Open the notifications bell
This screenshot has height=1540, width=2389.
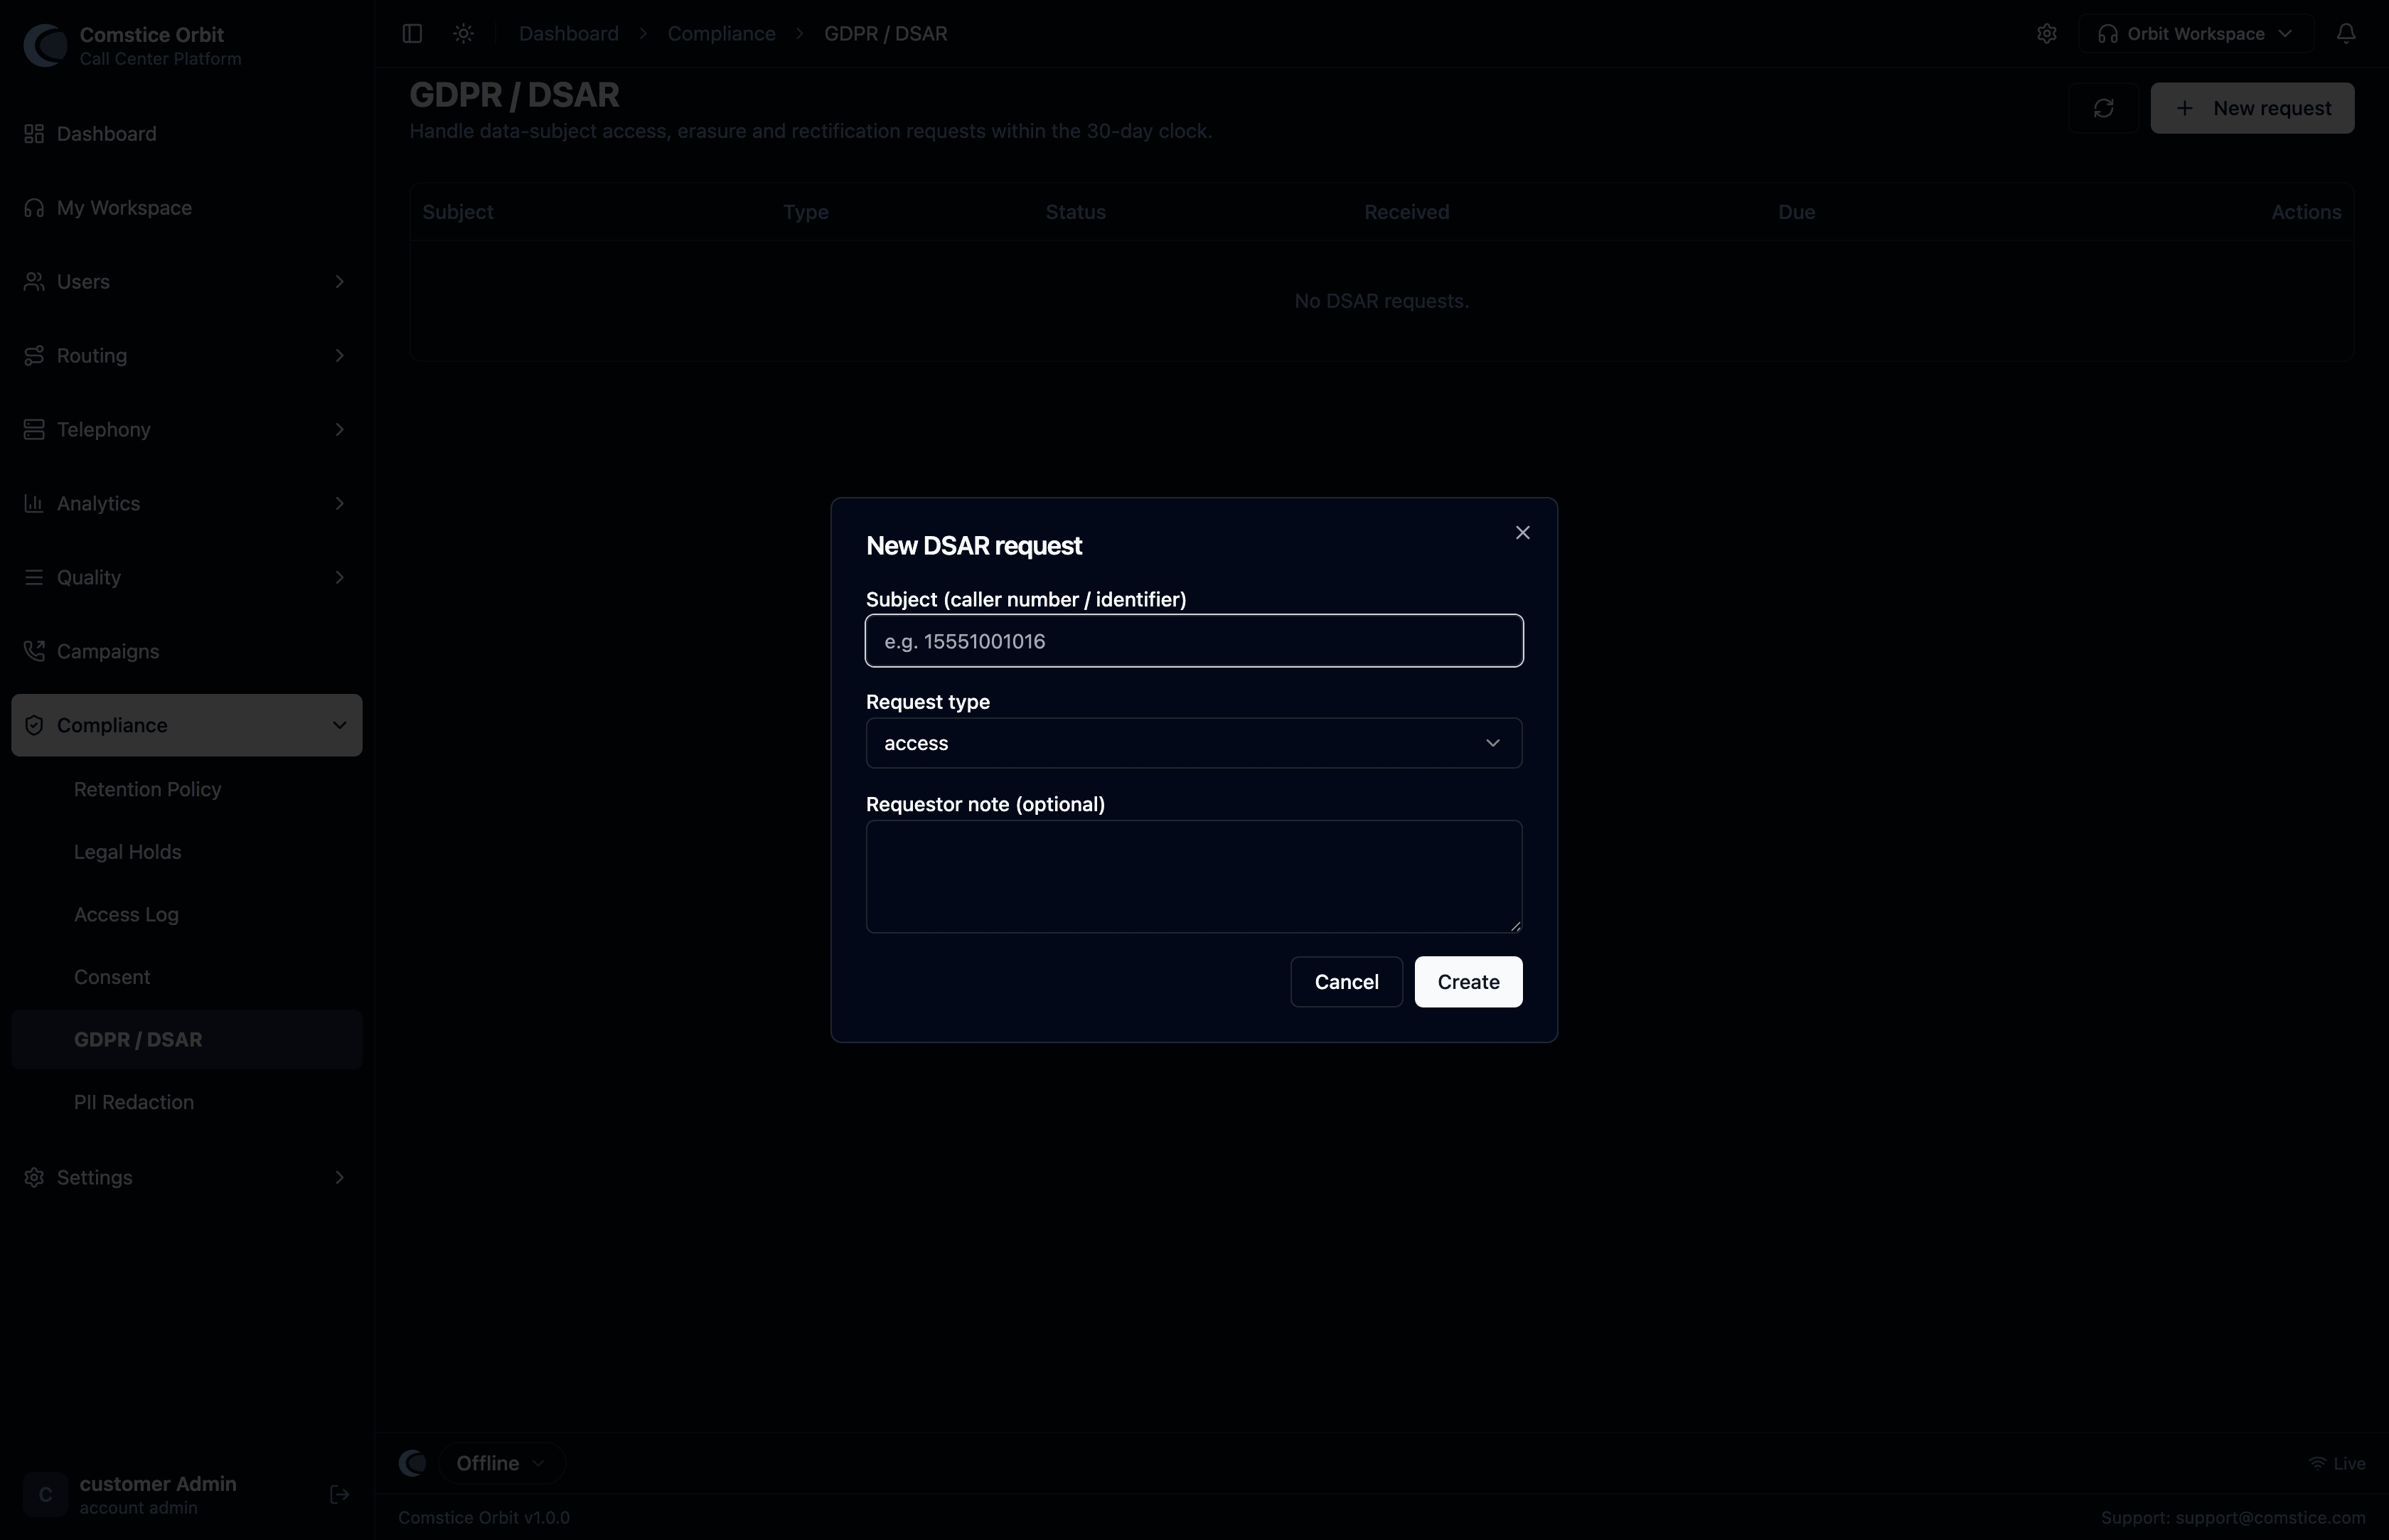coord(2345,33)
